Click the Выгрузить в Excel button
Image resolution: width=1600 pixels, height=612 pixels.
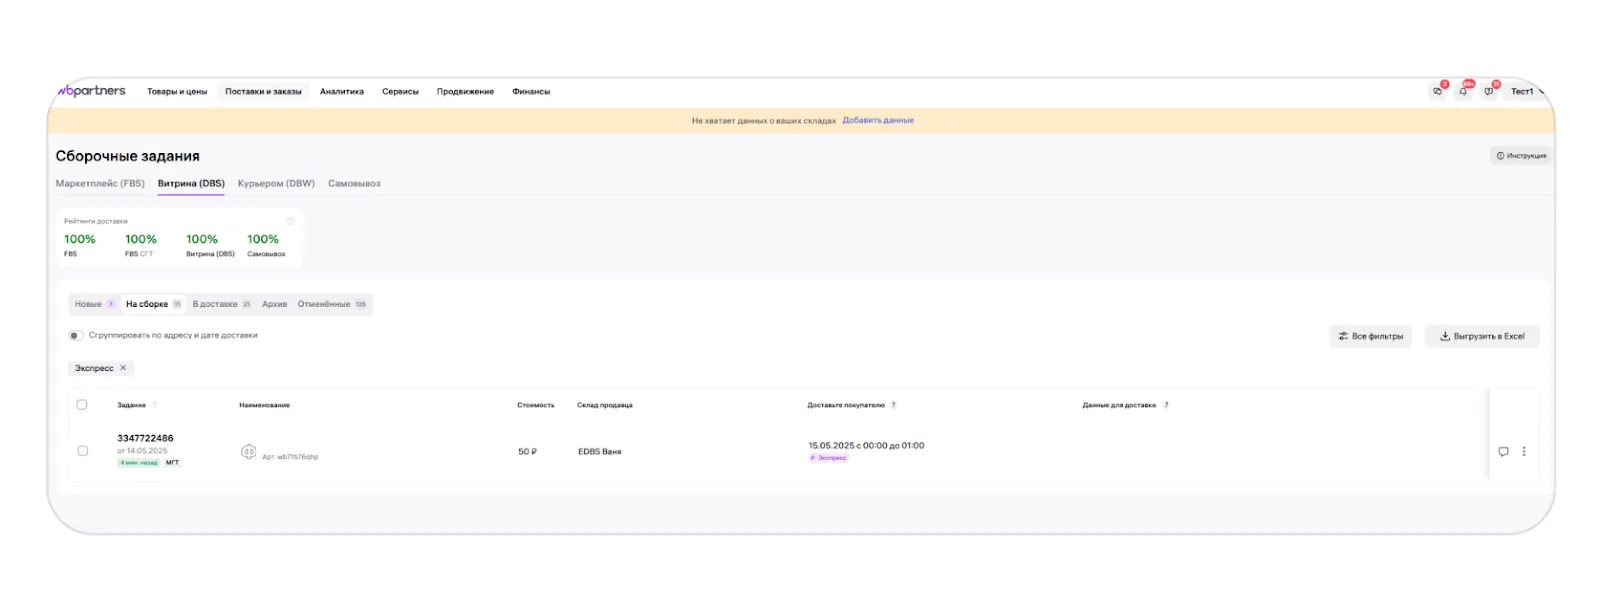click(x=1482, y=336)
